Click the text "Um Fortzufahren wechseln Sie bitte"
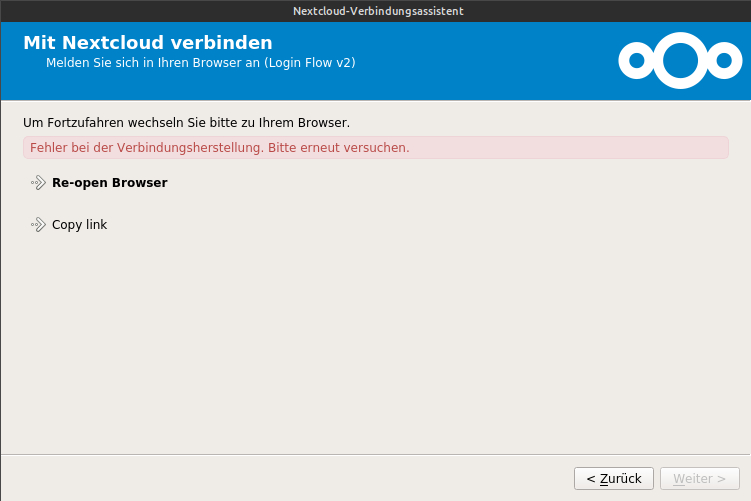This screenshot has width=751, height=501. click(x=130, y=123)
